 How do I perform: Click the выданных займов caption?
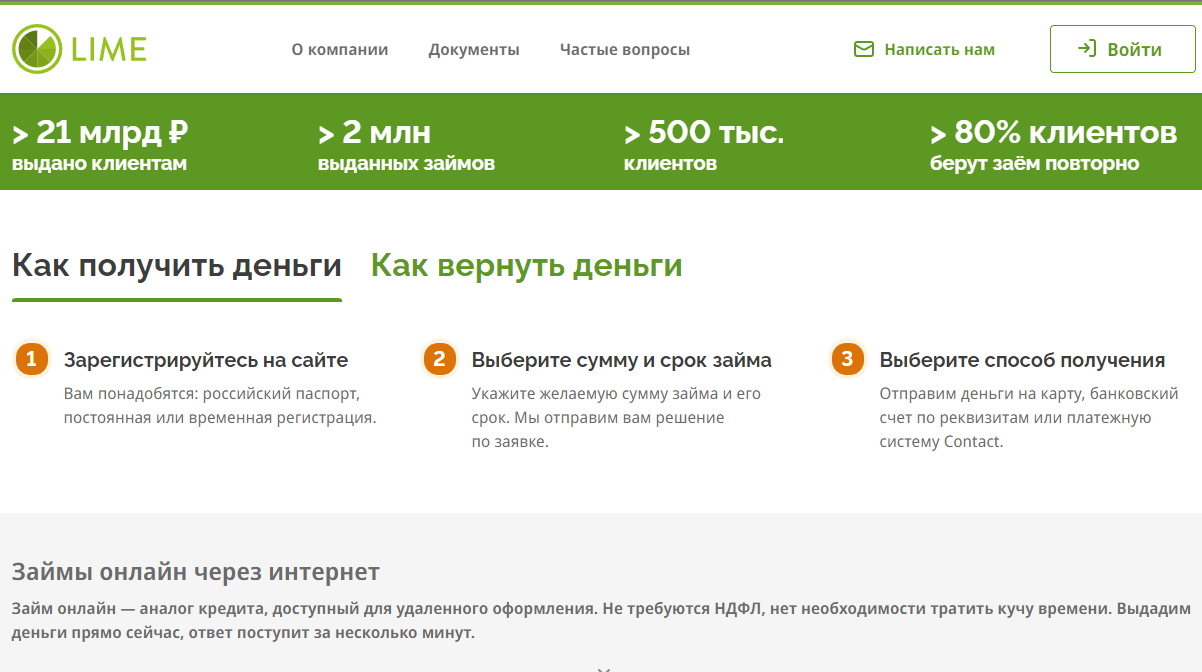(x=406, y=163)
